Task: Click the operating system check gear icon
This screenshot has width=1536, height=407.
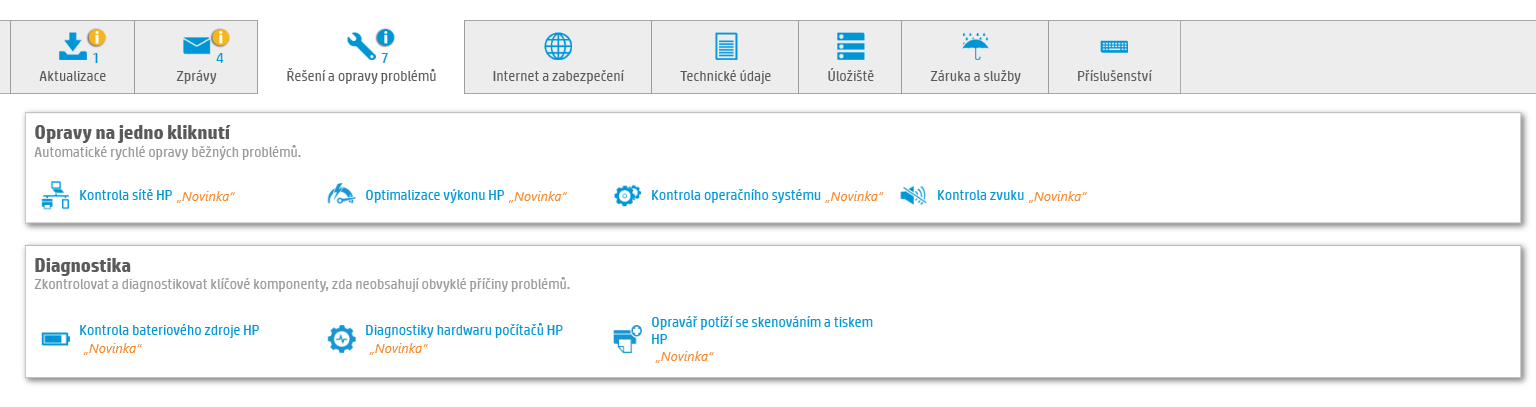Action: pyautogui.click(x=627, y=195)
